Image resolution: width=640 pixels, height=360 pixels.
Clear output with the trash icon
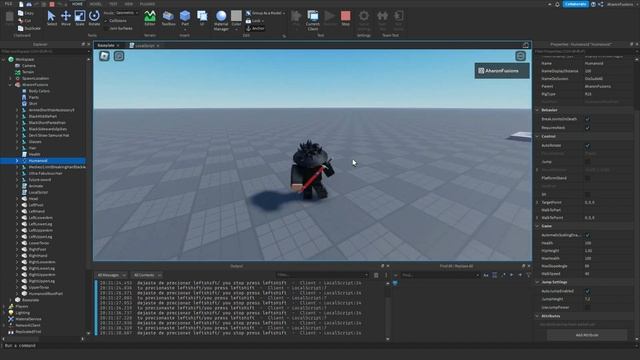(x=376, y=275)
